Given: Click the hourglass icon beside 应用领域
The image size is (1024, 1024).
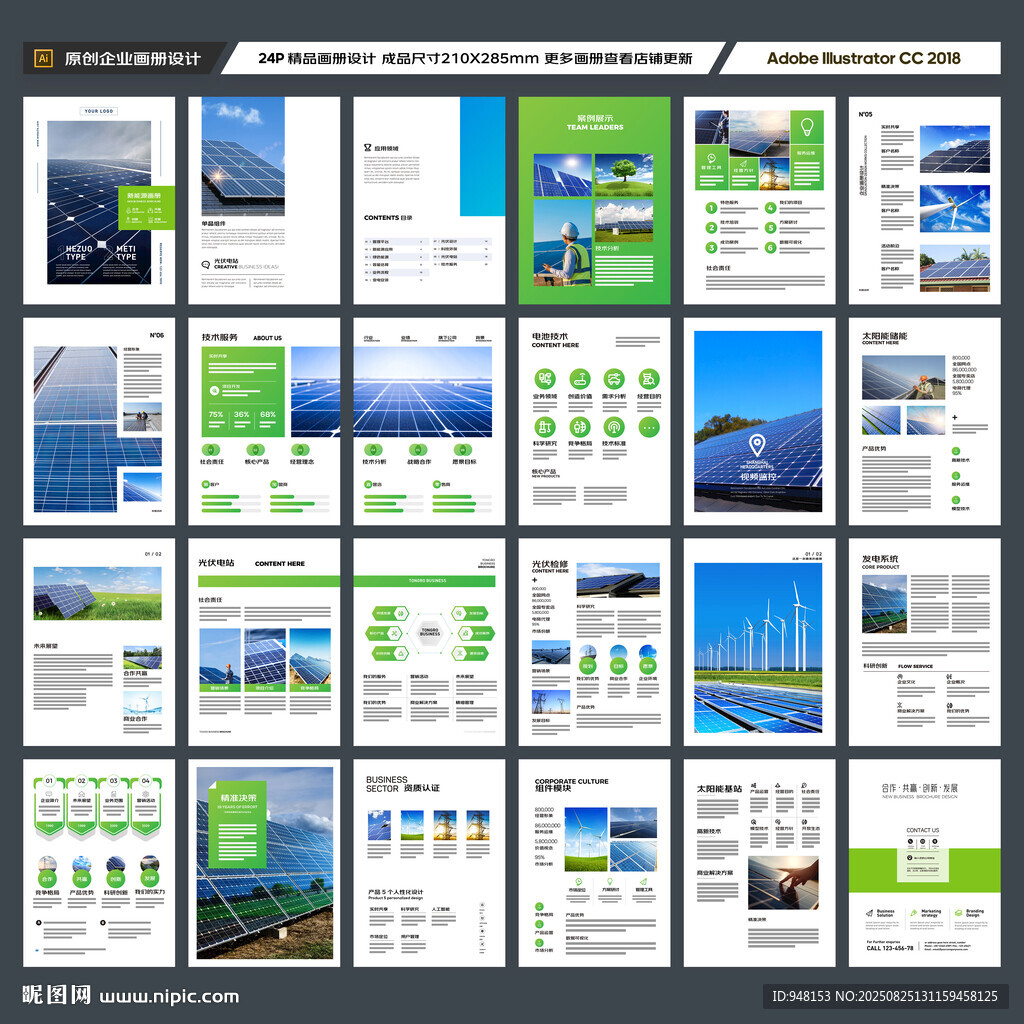Looking at the screenshot, I should pos(368,148).
